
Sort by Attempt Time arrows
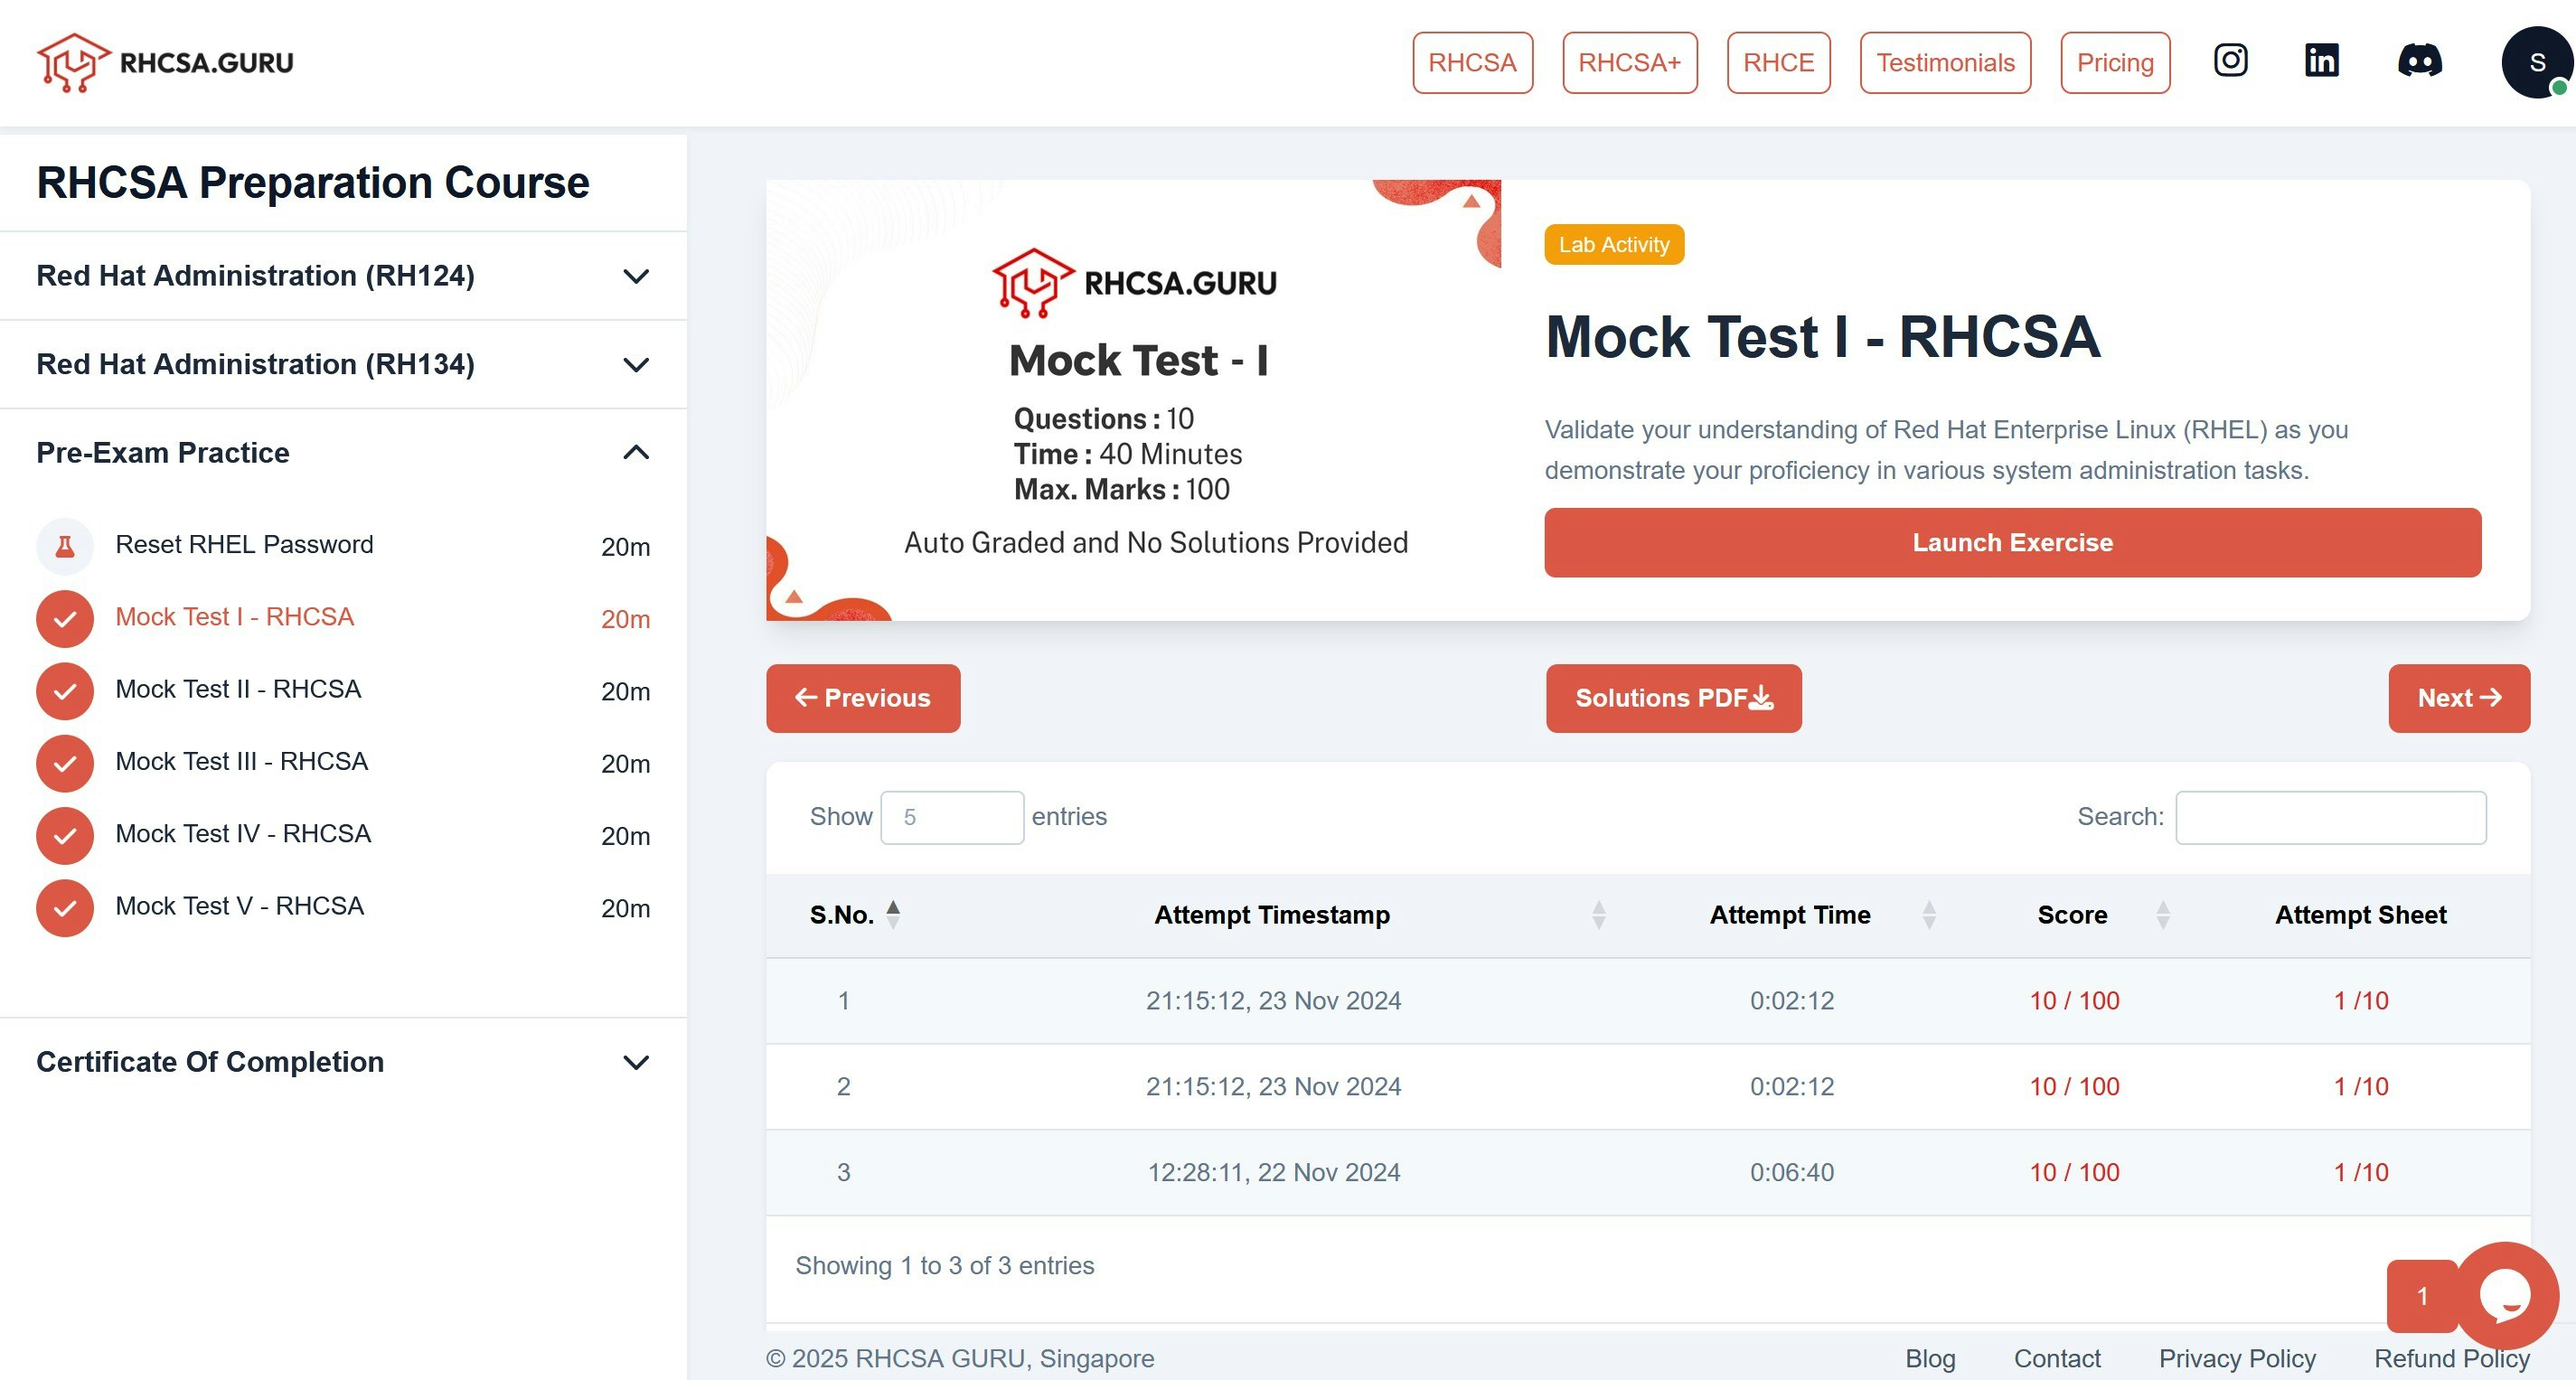coord(1929,914)
